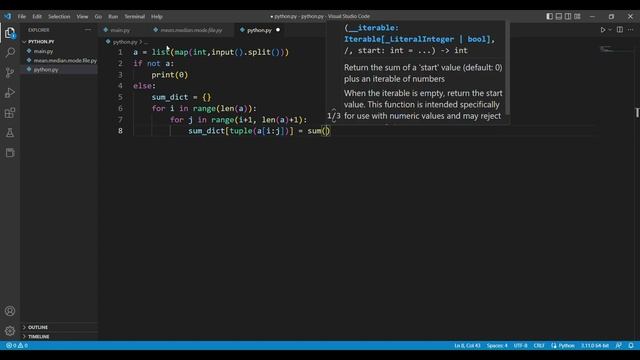The height and width of the screenshot is (360, 640).
Task: Place cursor inside sum() parentheses
Action: [326, 131]
